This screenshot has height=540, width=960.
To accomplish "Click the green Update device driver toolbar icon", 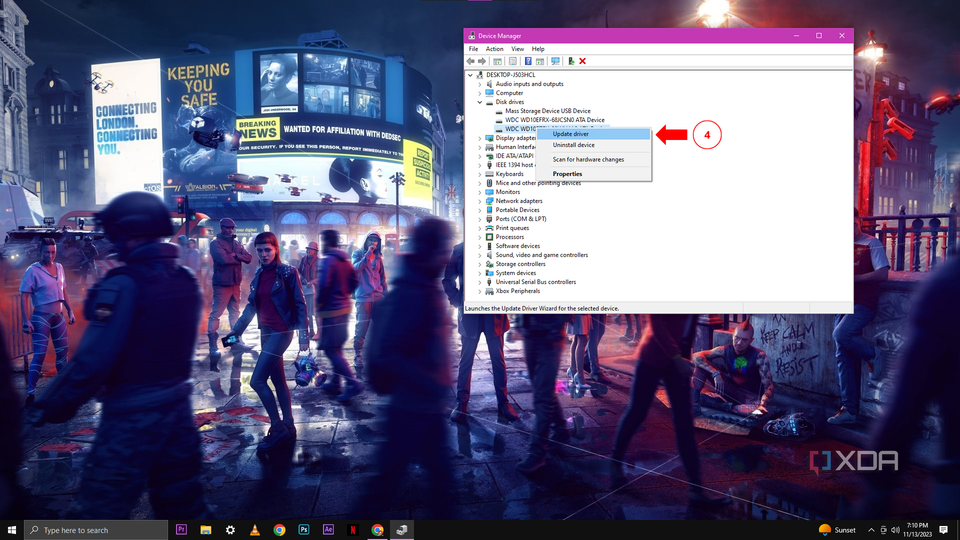I will 571,61.
